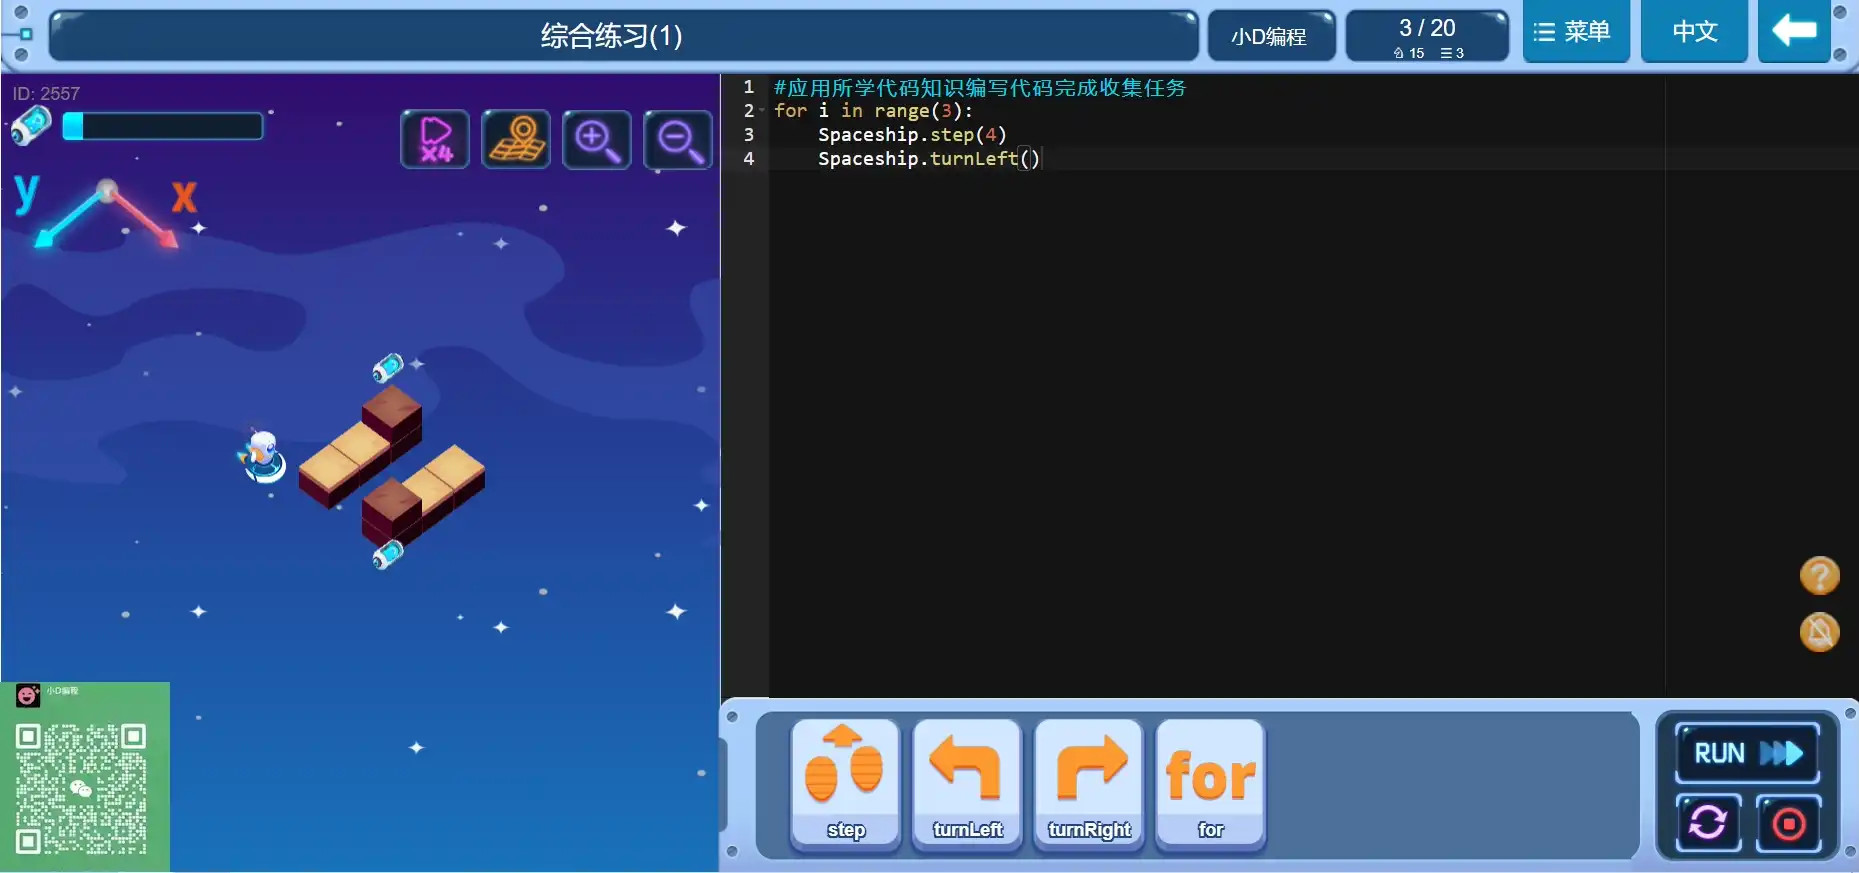Switch language using 中文 button
Screen dimensions: 1859x873
point(1694,32)
